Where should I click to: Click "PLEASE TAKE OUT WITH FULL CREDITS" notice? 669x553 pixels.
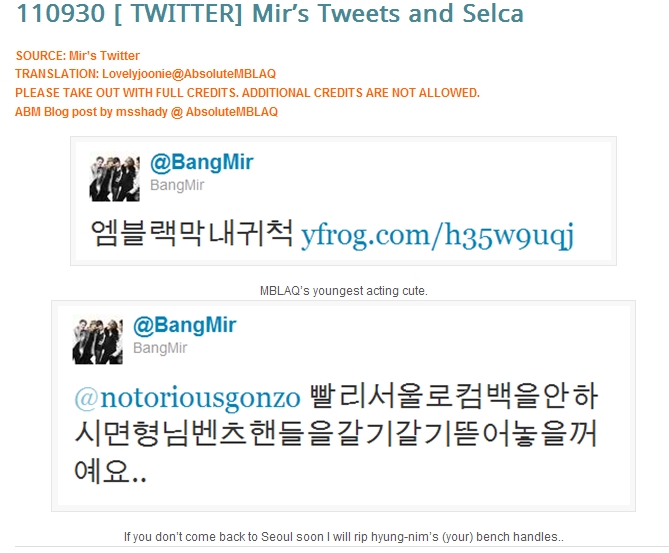pos(247,93)
